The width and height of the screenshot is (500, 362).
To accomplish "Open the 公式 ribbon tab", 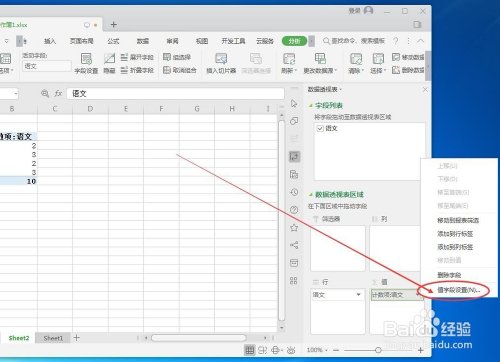I will (113, 41).
